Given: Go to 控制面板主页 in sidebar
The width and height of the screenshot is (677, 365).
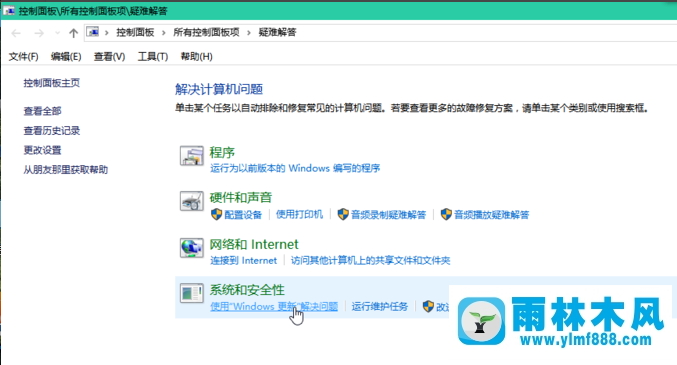Looking at the screenshot, I should [51, 83].
